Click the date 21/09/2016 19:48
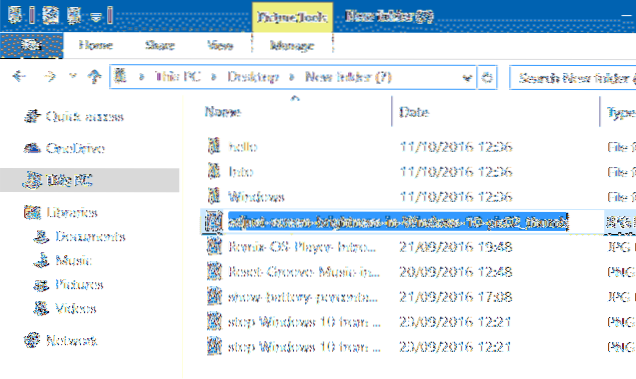The width and height of the screenshot is (636, 379). (456, 247)
